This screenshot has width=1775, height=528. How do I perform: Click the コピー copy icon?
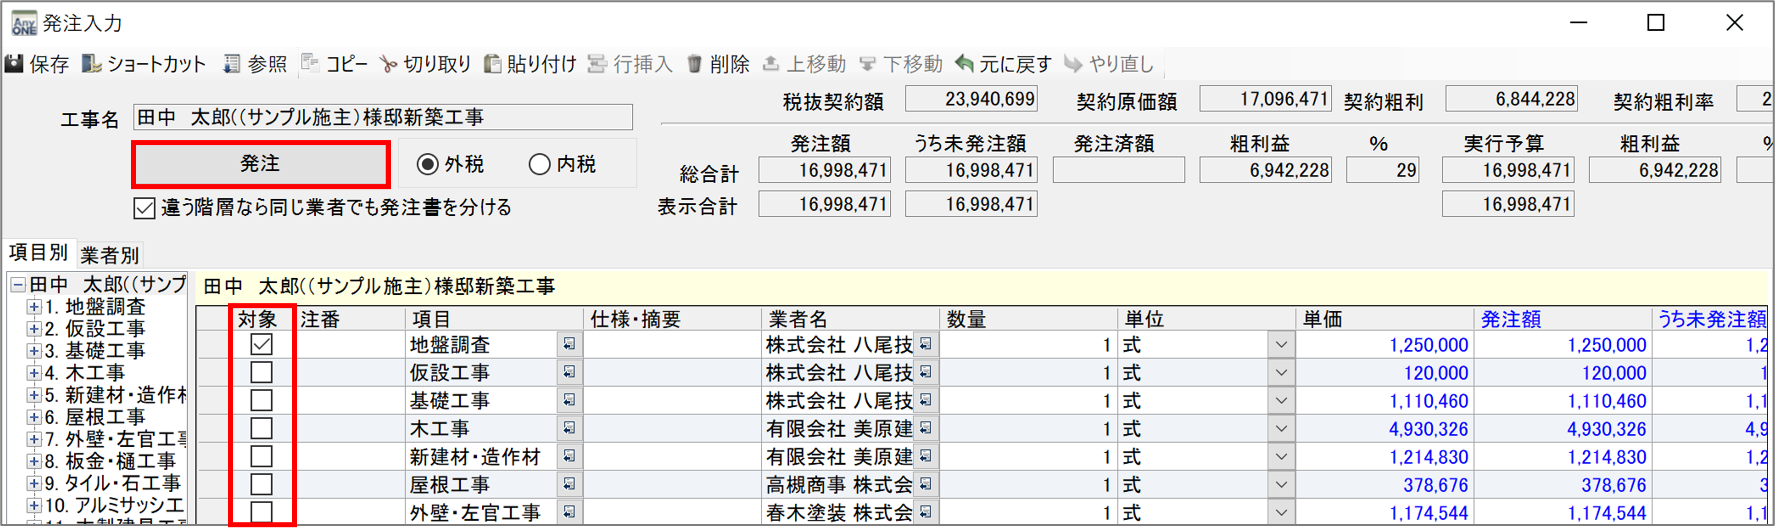(311, 64)
